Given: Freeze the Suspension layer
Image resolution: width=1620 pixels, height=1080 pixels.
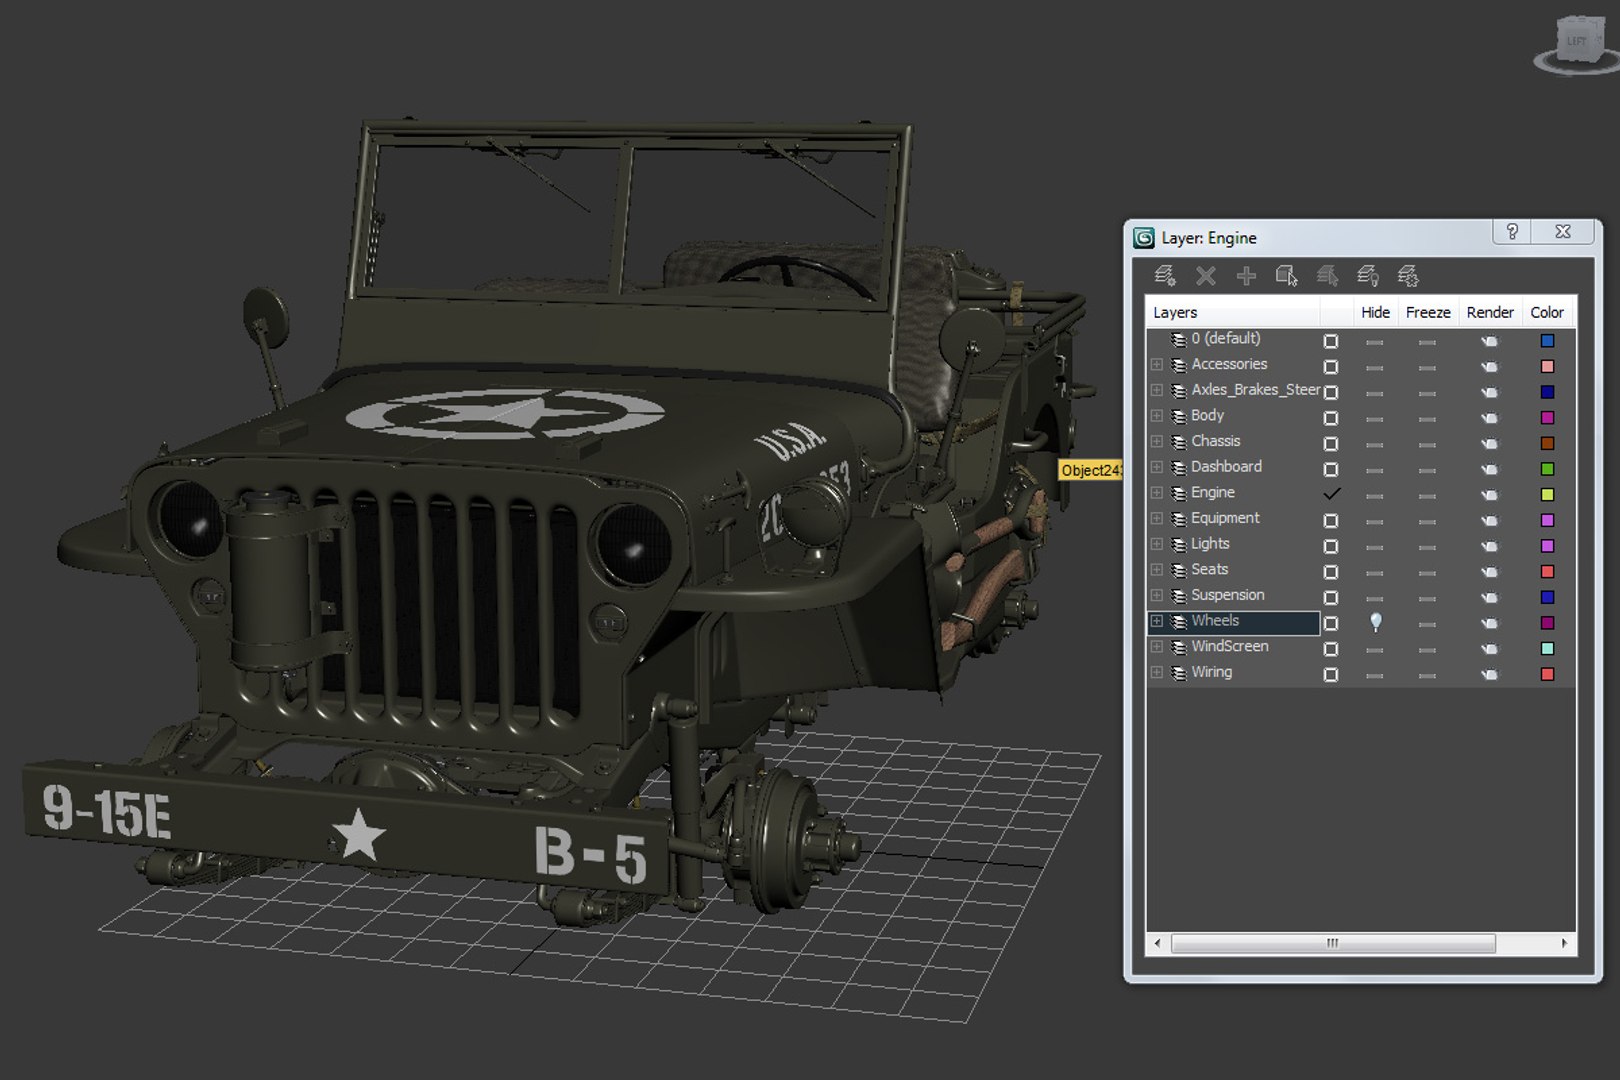Looking at the screenshot, I should (1427, 598).
